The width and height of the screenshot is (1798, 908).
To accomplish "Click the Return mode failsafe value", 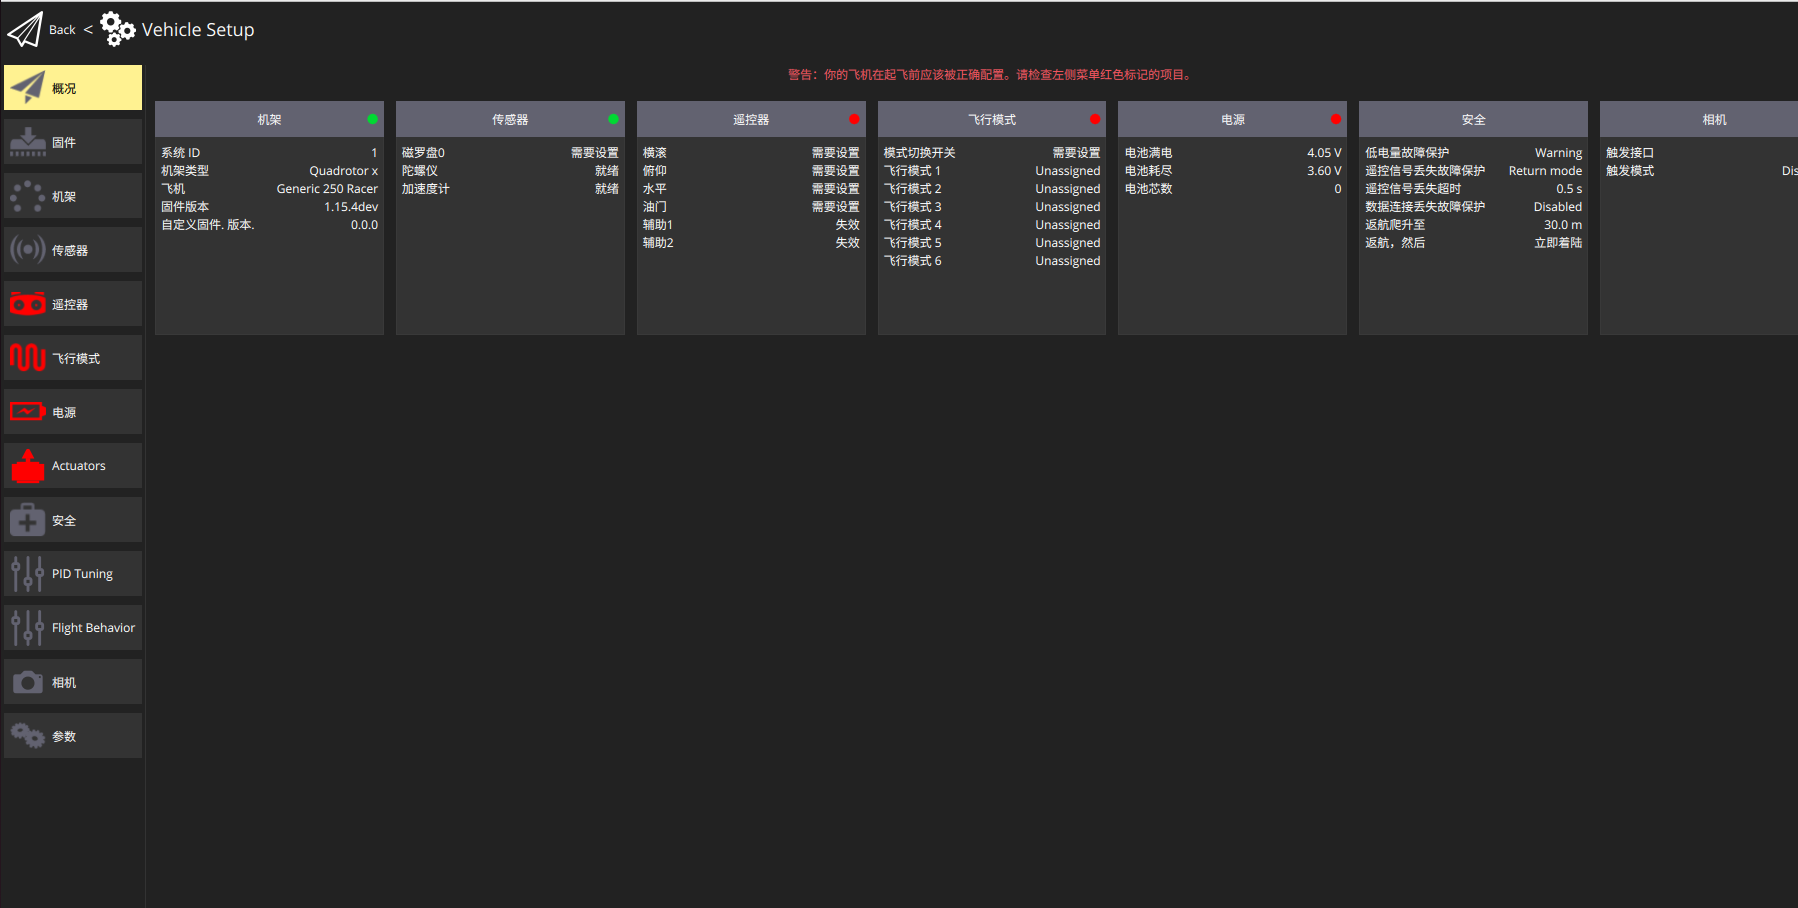I will (1545, 171).
